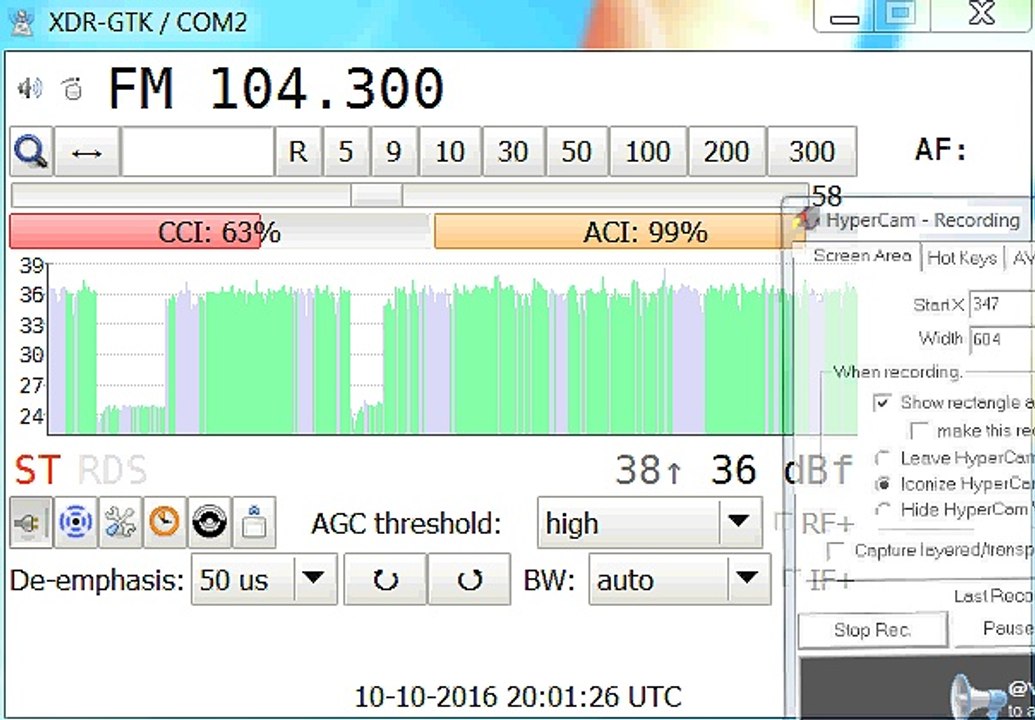
Task: Select the 9 step button
Action: pos(394,152)
